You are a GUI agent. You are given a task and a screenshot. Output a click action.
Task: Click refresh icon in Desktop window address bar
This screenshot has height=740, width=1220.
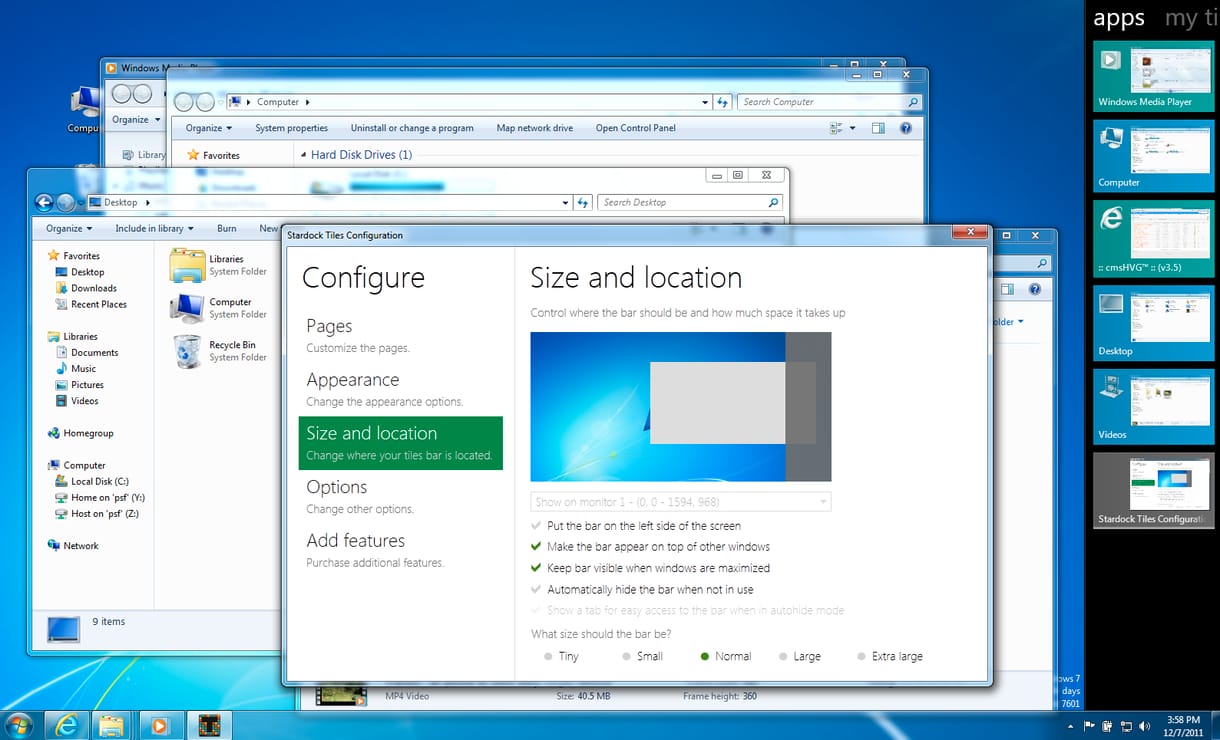584,203
